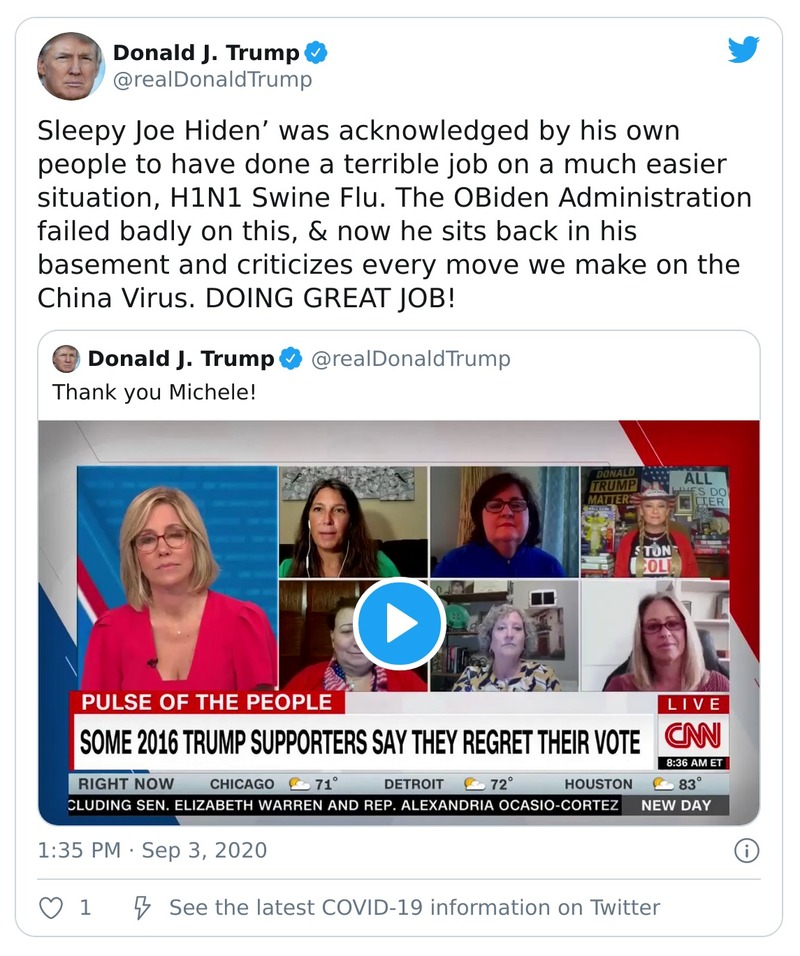Click the LIVE indicator on the video

(x=696, y=703)
